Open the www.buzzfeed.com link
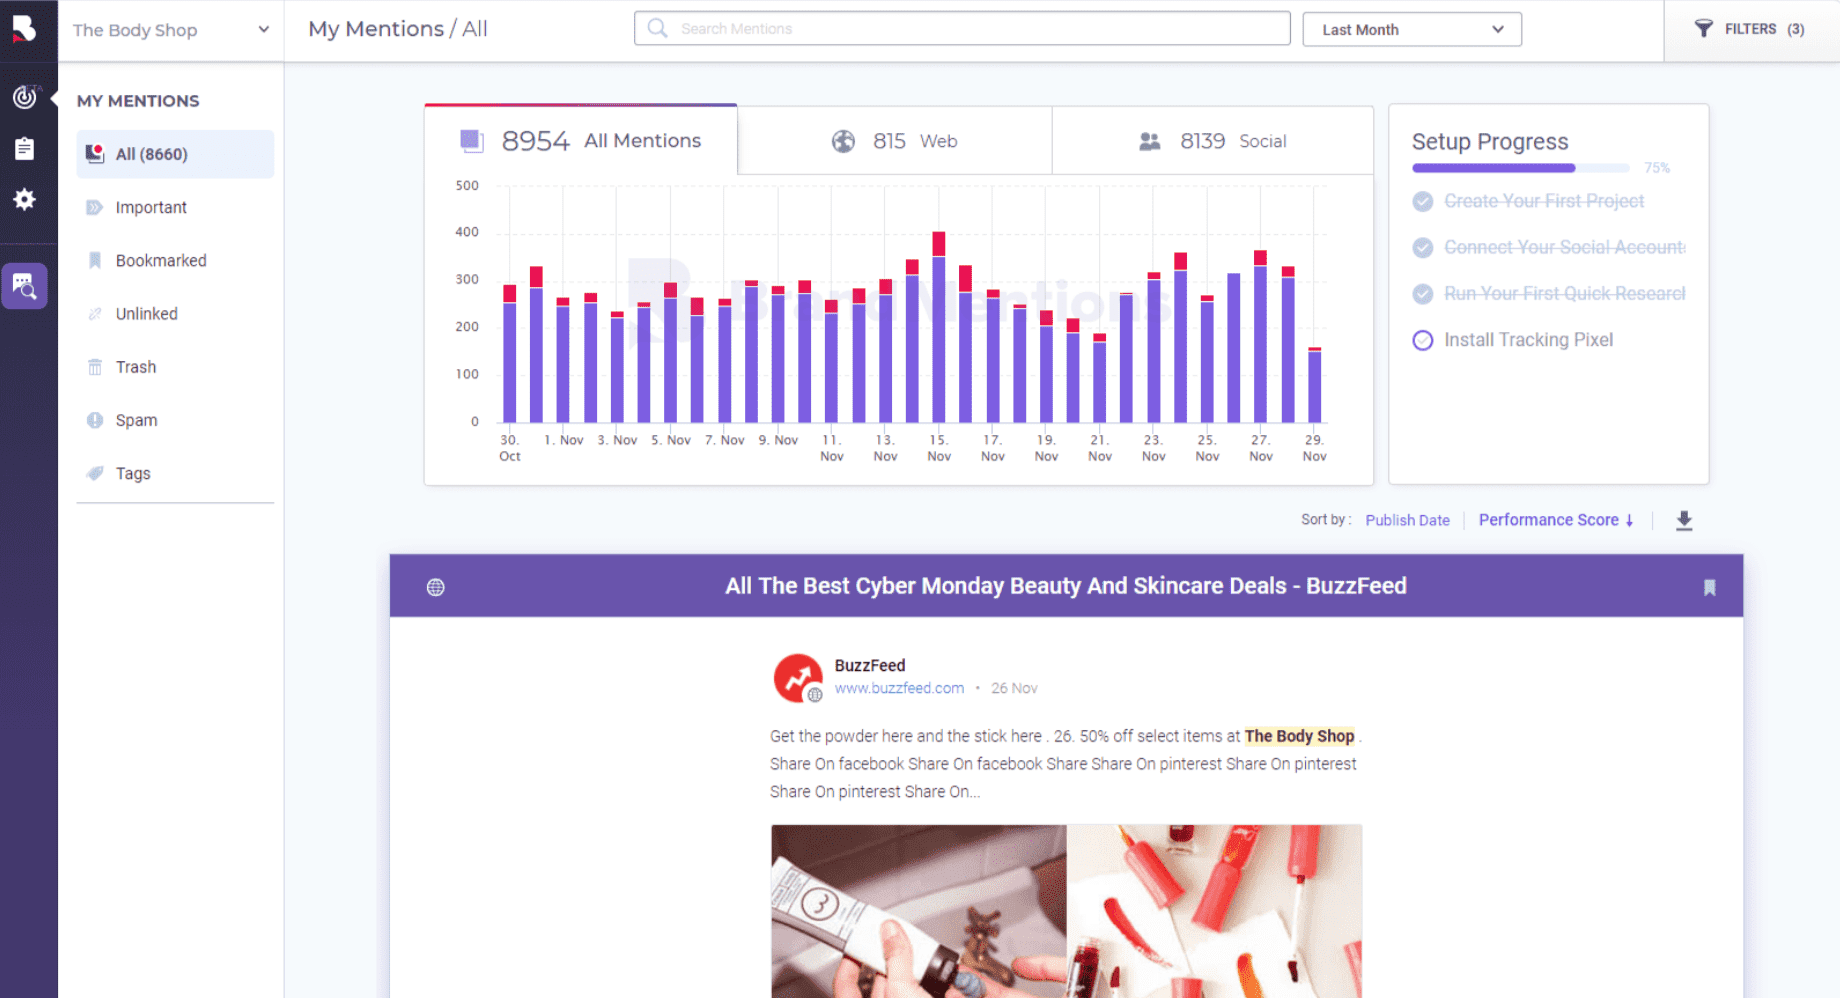This screenshot has height=998, width=1840. [899, 688]
